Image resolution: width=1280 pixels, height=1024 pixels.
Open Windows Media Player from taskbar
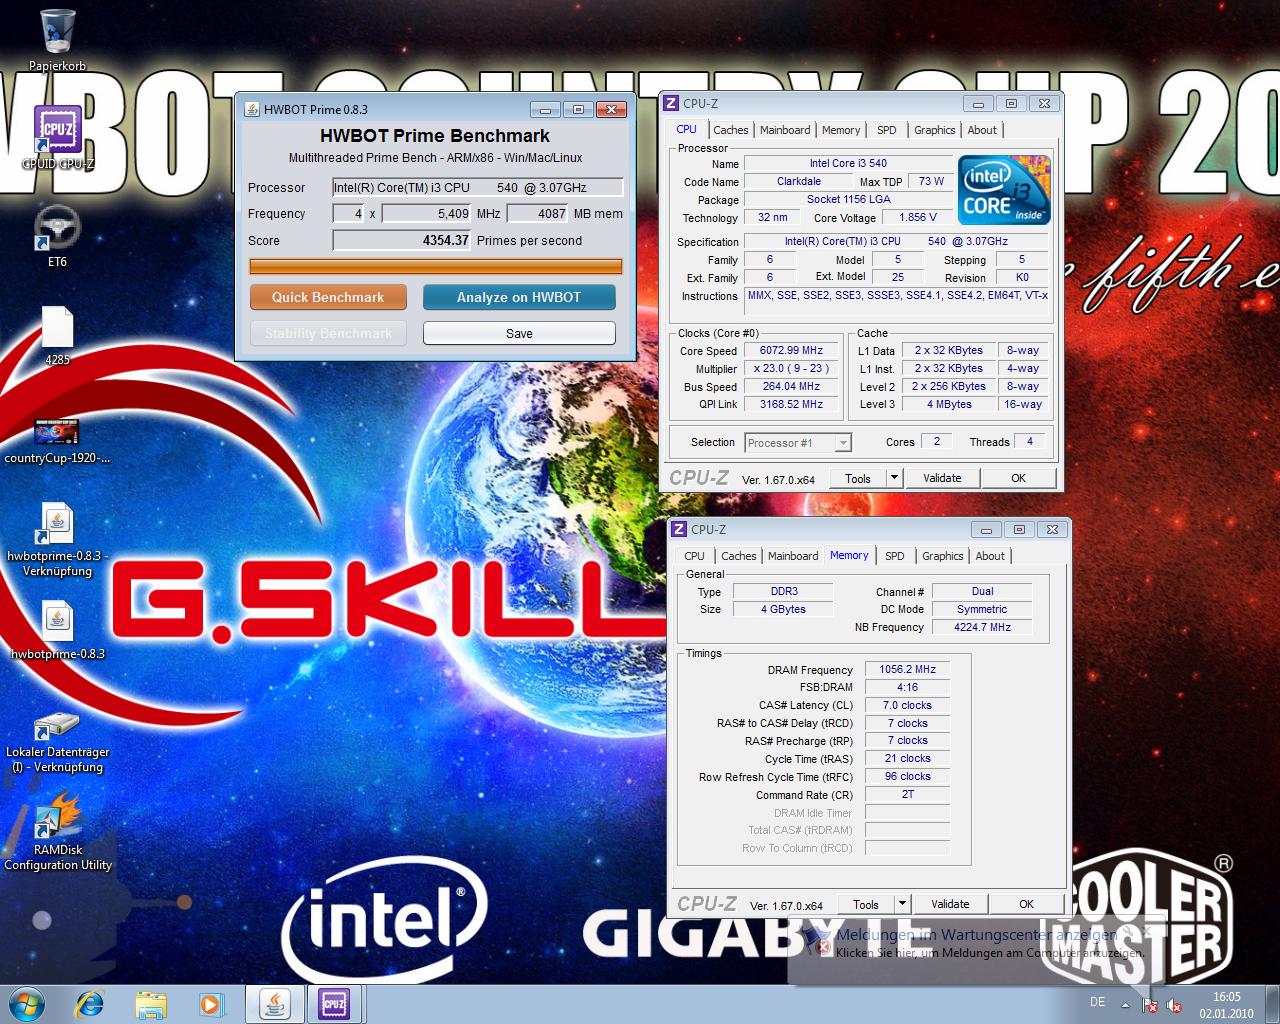click(211, 1003)
